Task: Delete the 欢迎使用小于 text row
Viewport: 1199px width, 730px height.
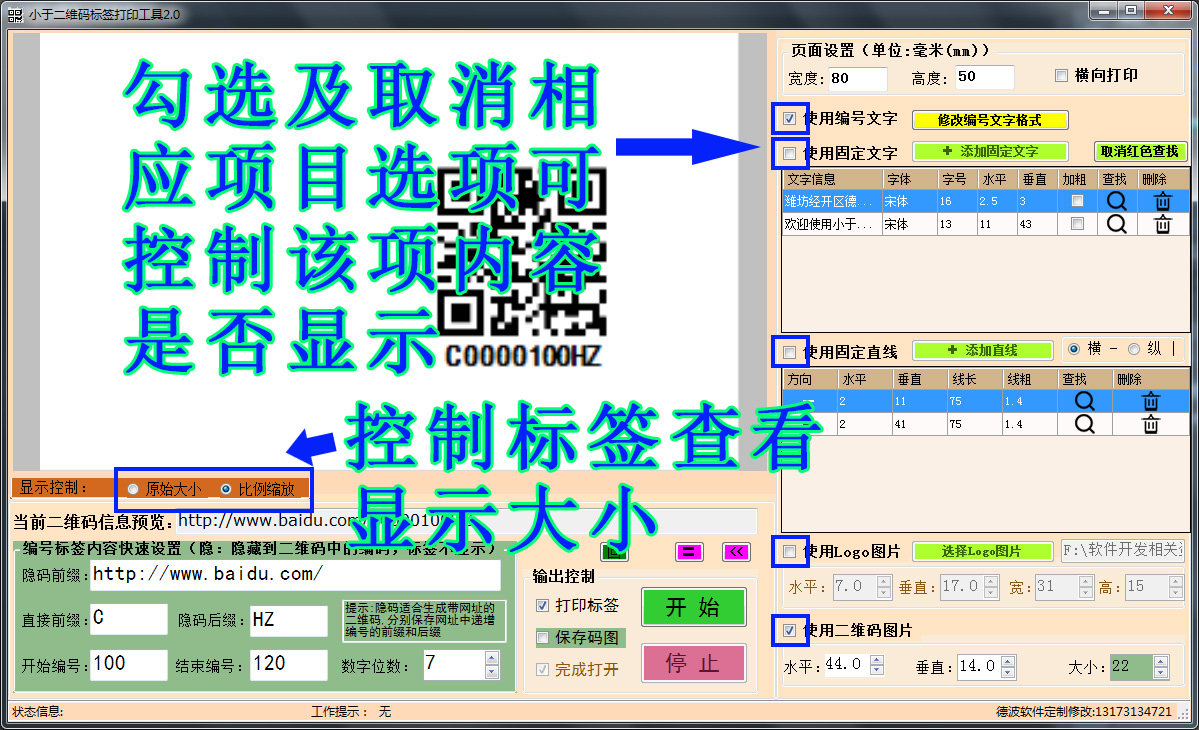Action: point(1162,224)
